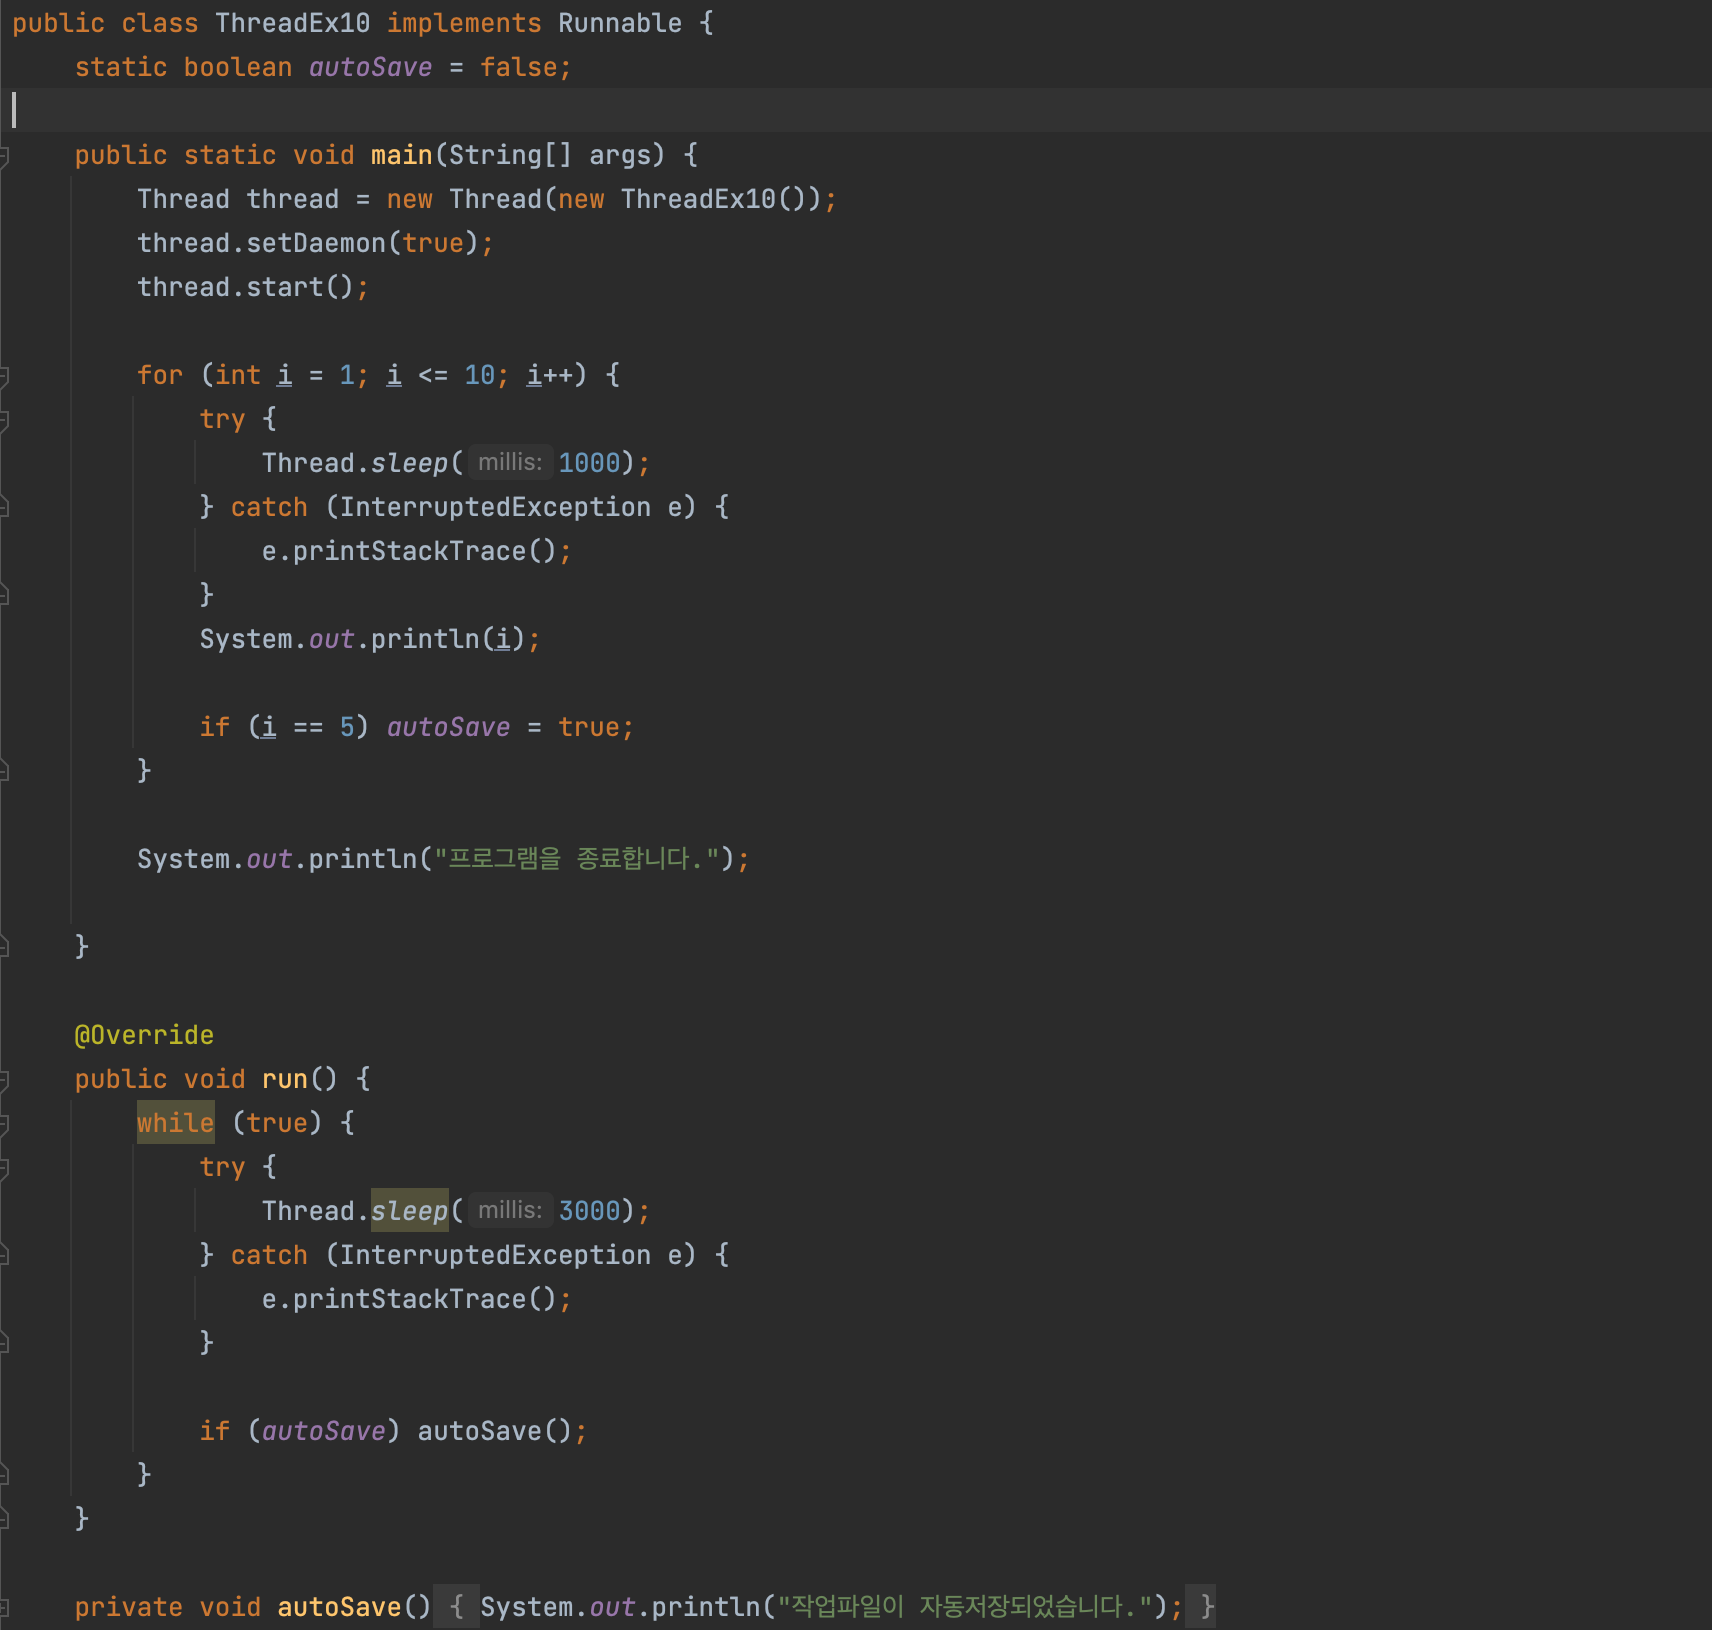Click the catch keyword in the run method

[x=269, y=1255]
